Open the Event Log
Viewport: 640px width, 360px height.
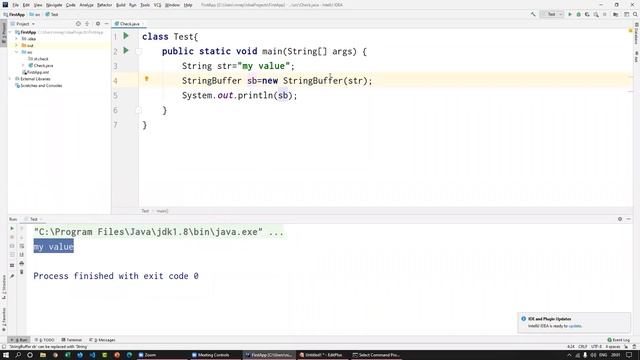[618, 340]
